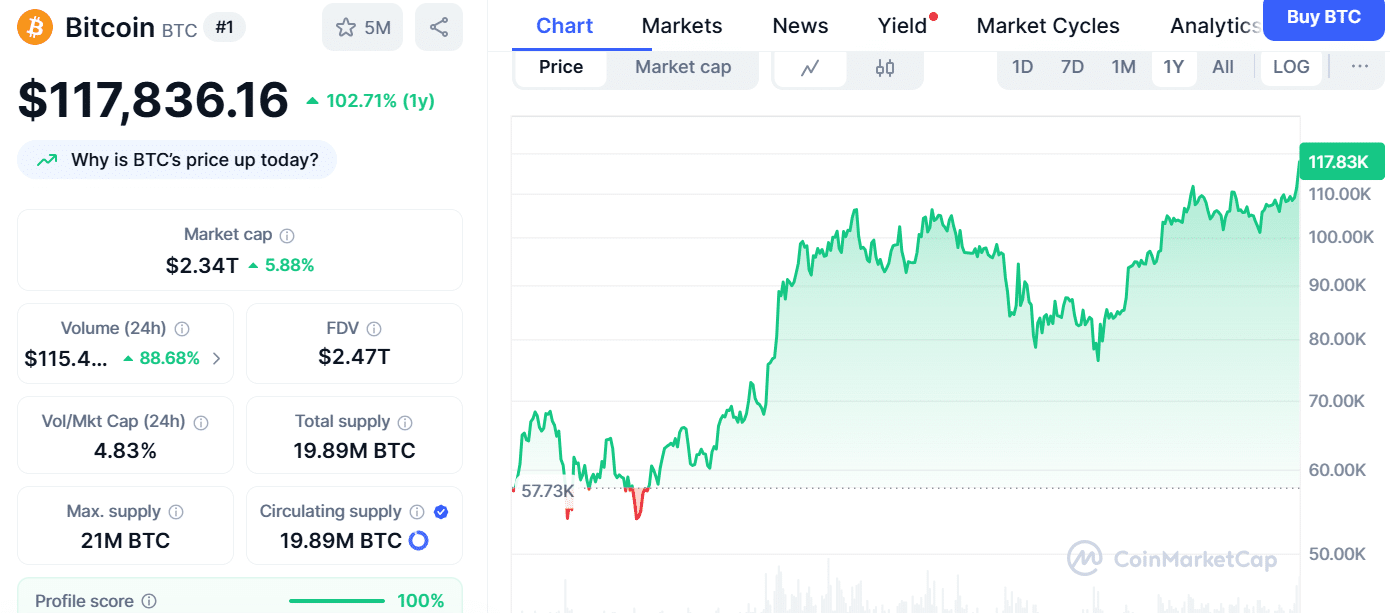Click trend arrow icon in BTC question

point(47,160)
